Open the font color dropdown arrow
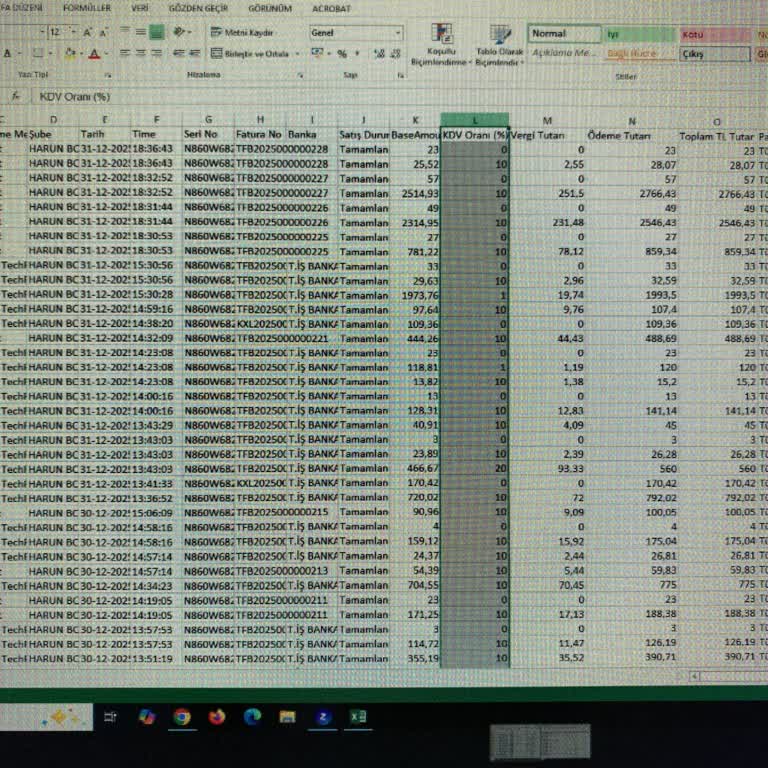The image size is (768, 768). tap(106, 54)
